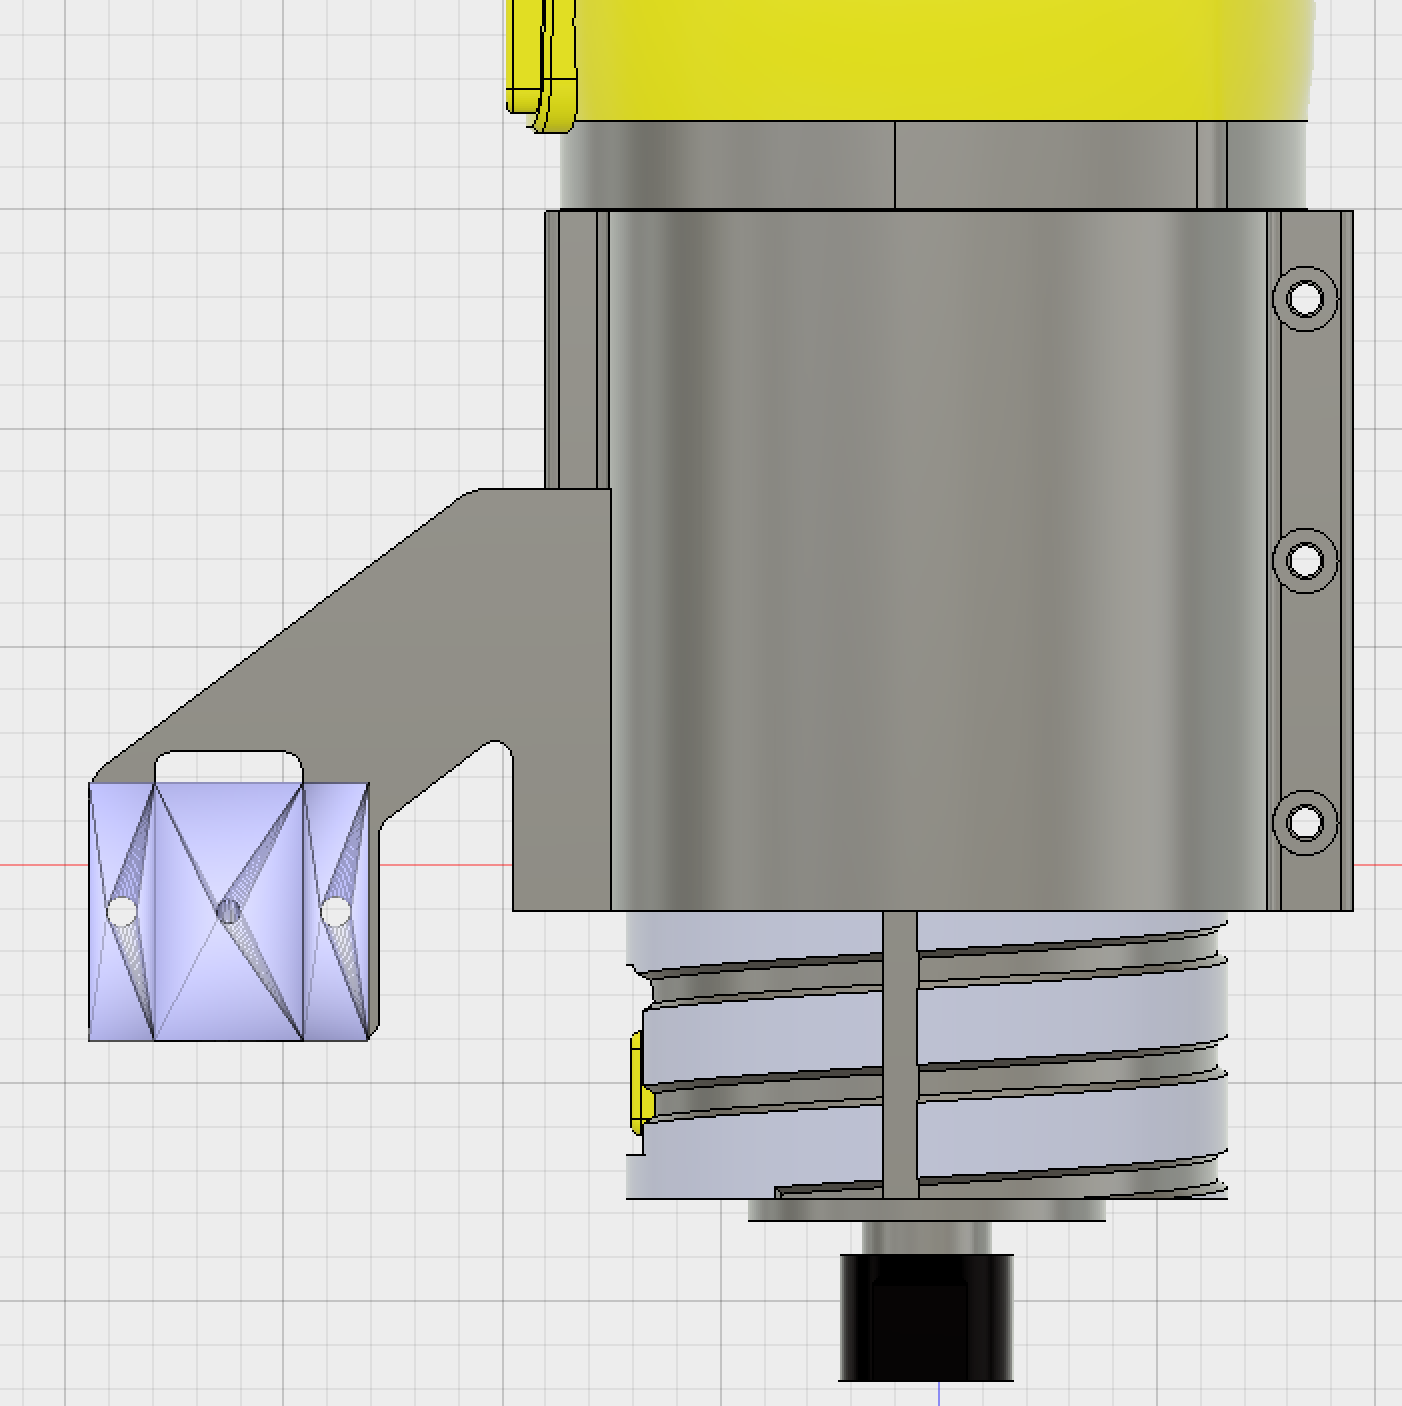Select the top screw hole on right flange
1402x1406 pixels.
point(1305,298)
